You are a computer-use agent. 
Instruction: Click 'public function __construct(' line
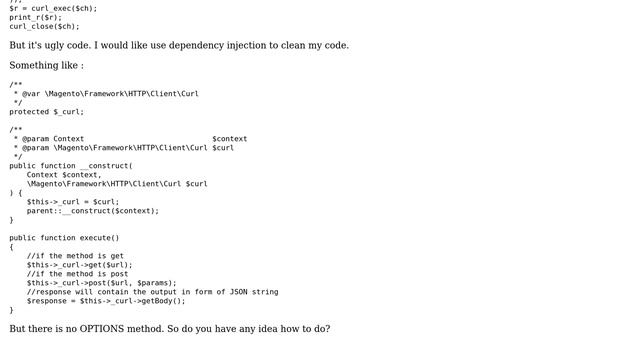click(71, 166)
